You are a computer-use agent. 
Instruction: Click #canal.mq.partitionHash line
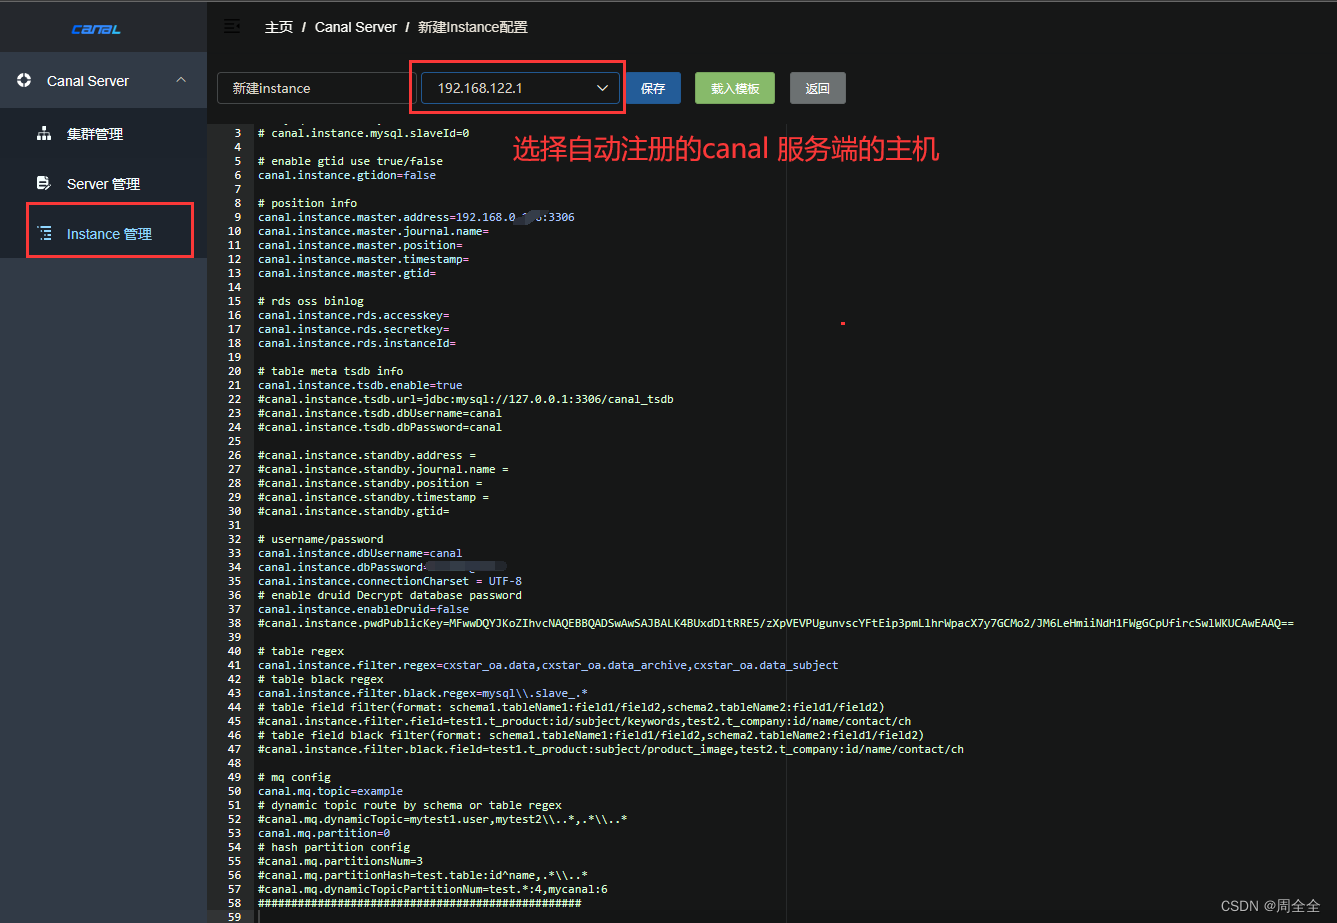coord(423,875)
